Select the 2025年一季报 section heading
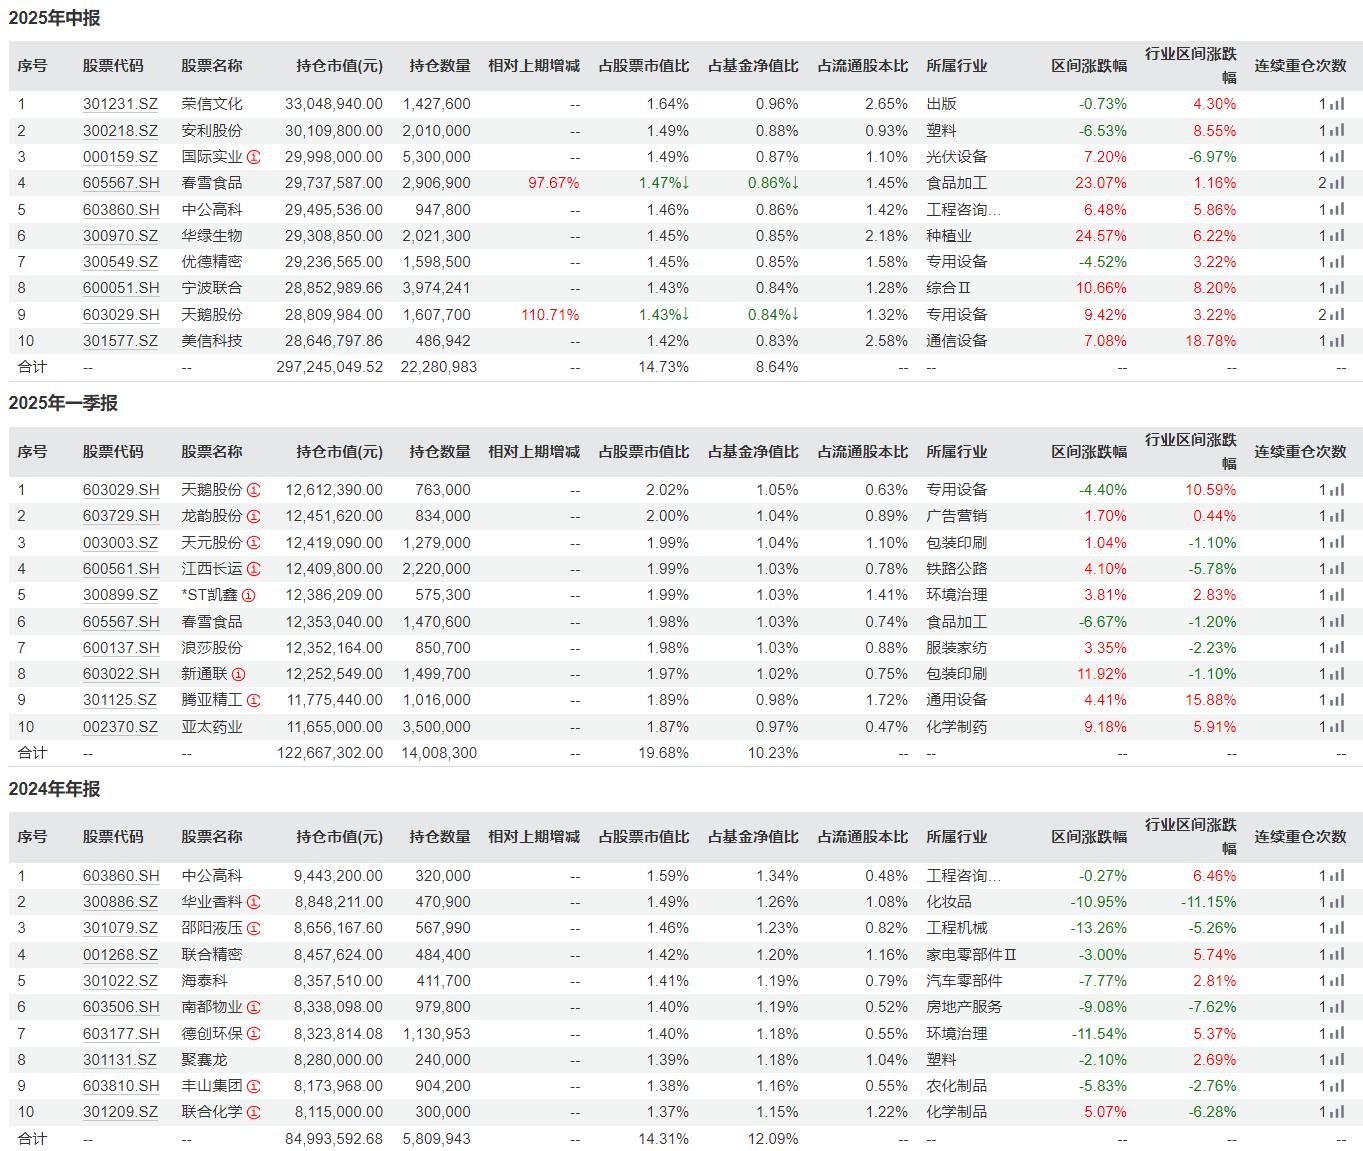Viewport: 1363px width, 1151px height. (63, 403)
